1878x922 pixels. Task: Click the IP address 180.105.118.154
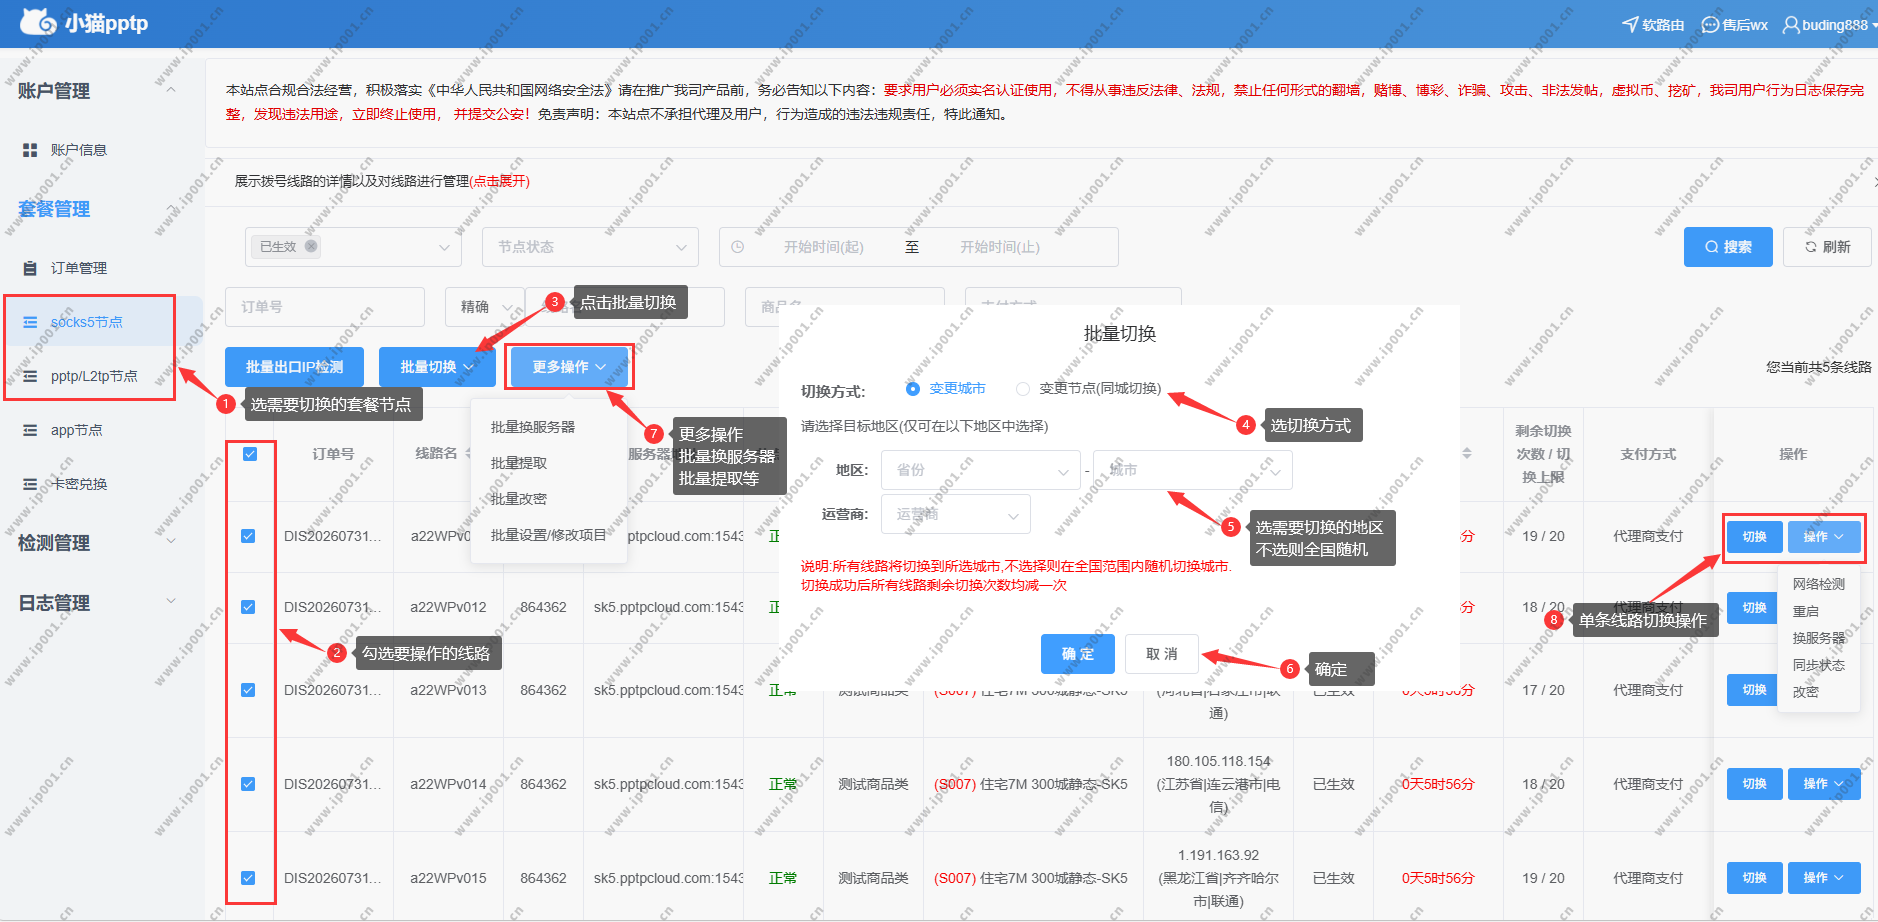click(1218, 761)
